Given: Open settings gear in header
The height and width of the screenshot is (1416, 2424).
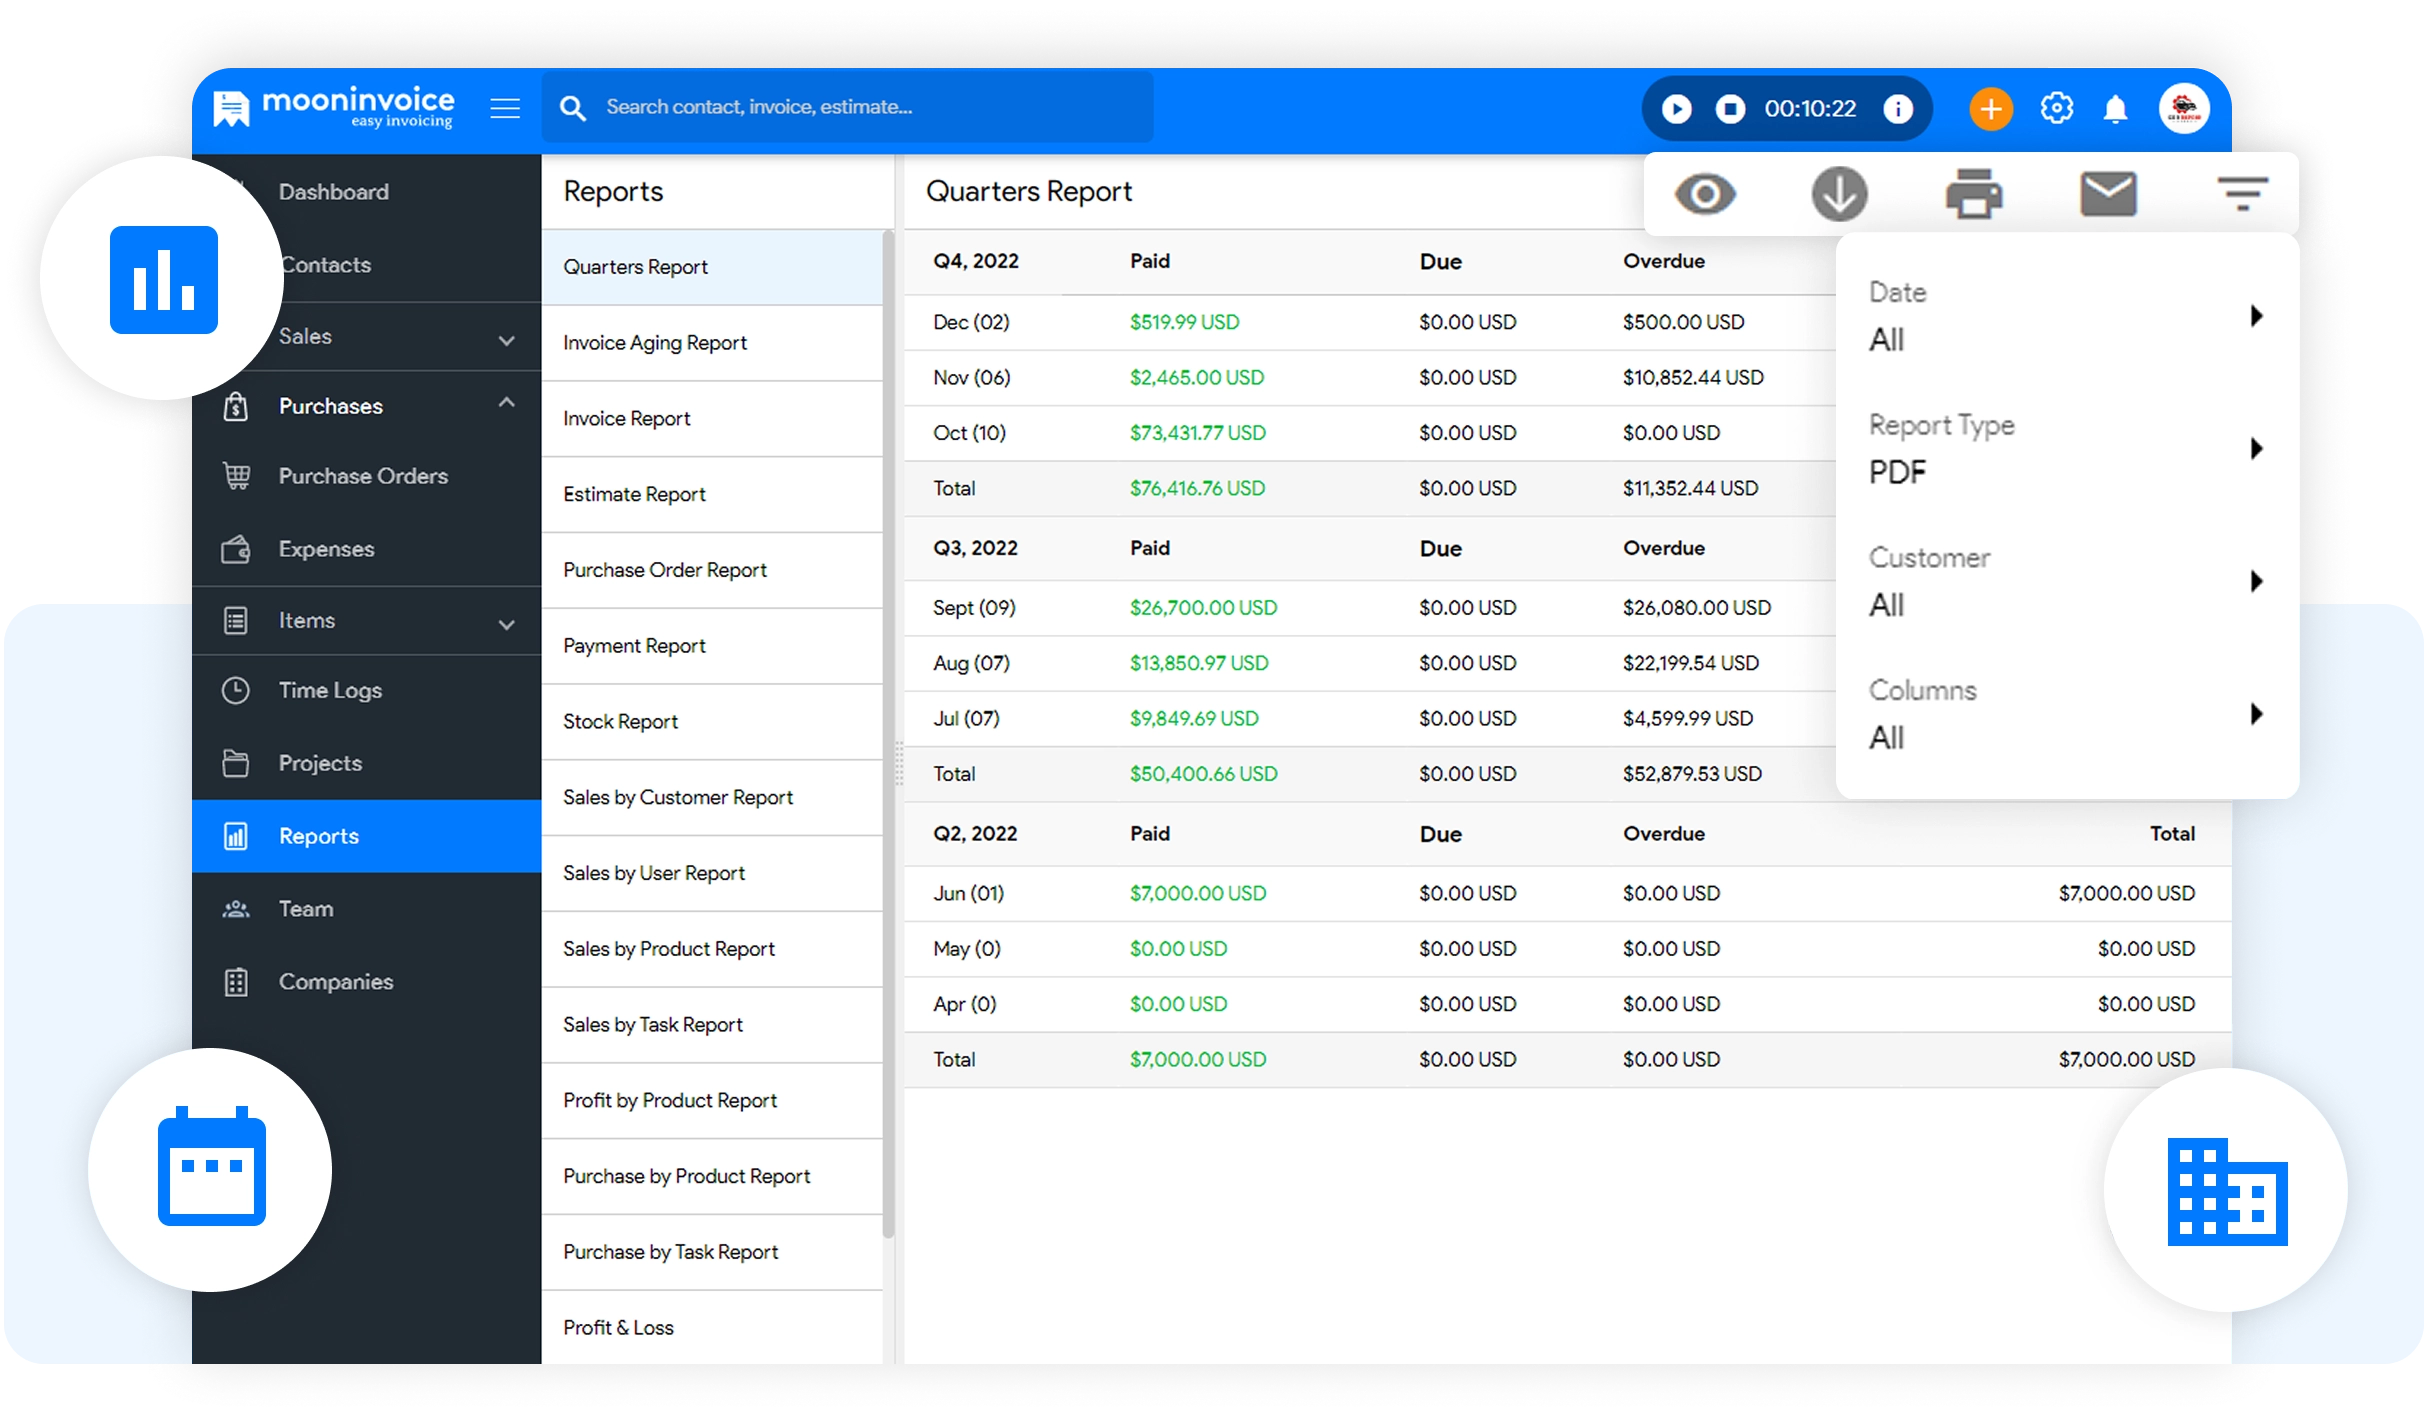Looking at the screenshot, I should [x=2056, y=108].
